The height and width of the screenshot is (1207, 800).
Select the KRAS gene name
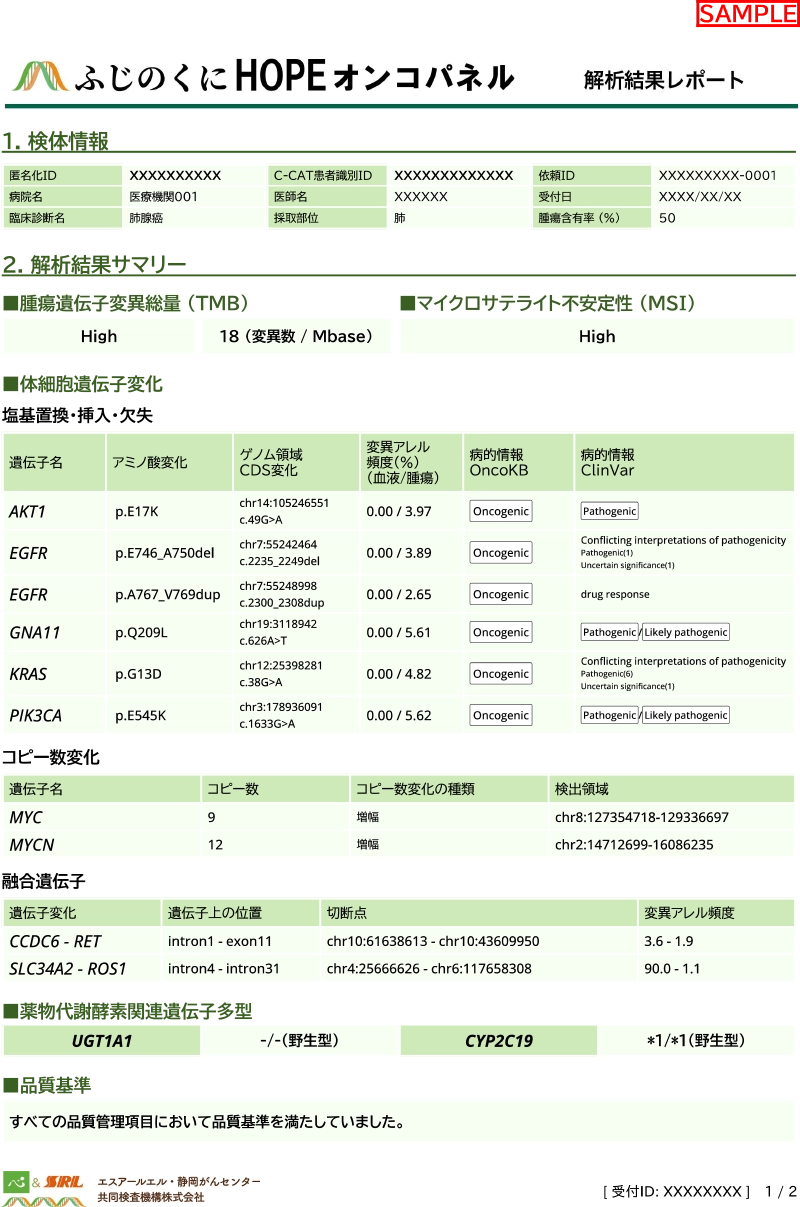[x=28, y=674]
